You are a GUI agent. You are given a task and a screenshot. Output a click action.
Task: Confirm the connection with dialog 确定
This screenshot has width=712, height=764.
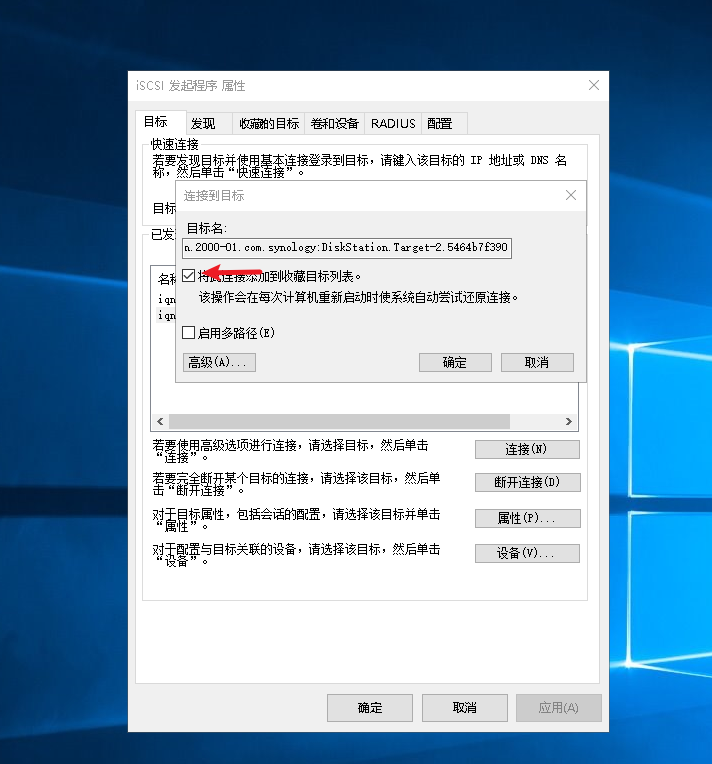click(455, 362)
